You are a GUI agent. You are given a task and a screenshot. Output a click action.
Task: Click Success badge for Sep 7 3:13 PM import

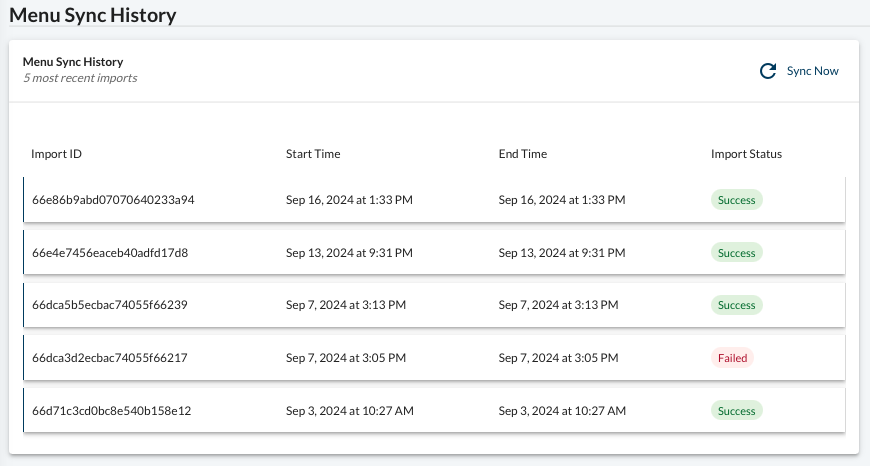[737, 305]
